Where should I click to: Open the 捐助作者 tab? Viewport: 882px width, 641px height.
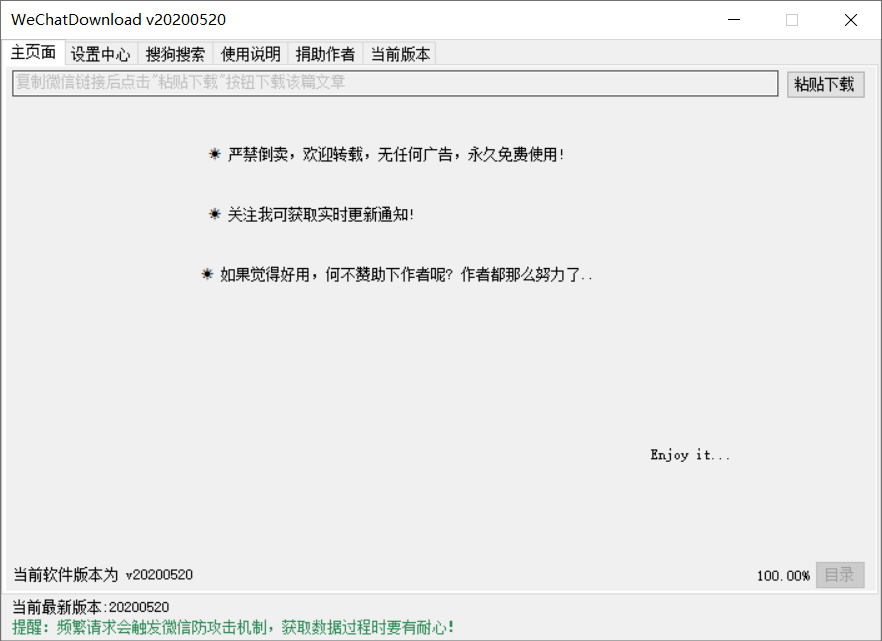click(325, 54)
